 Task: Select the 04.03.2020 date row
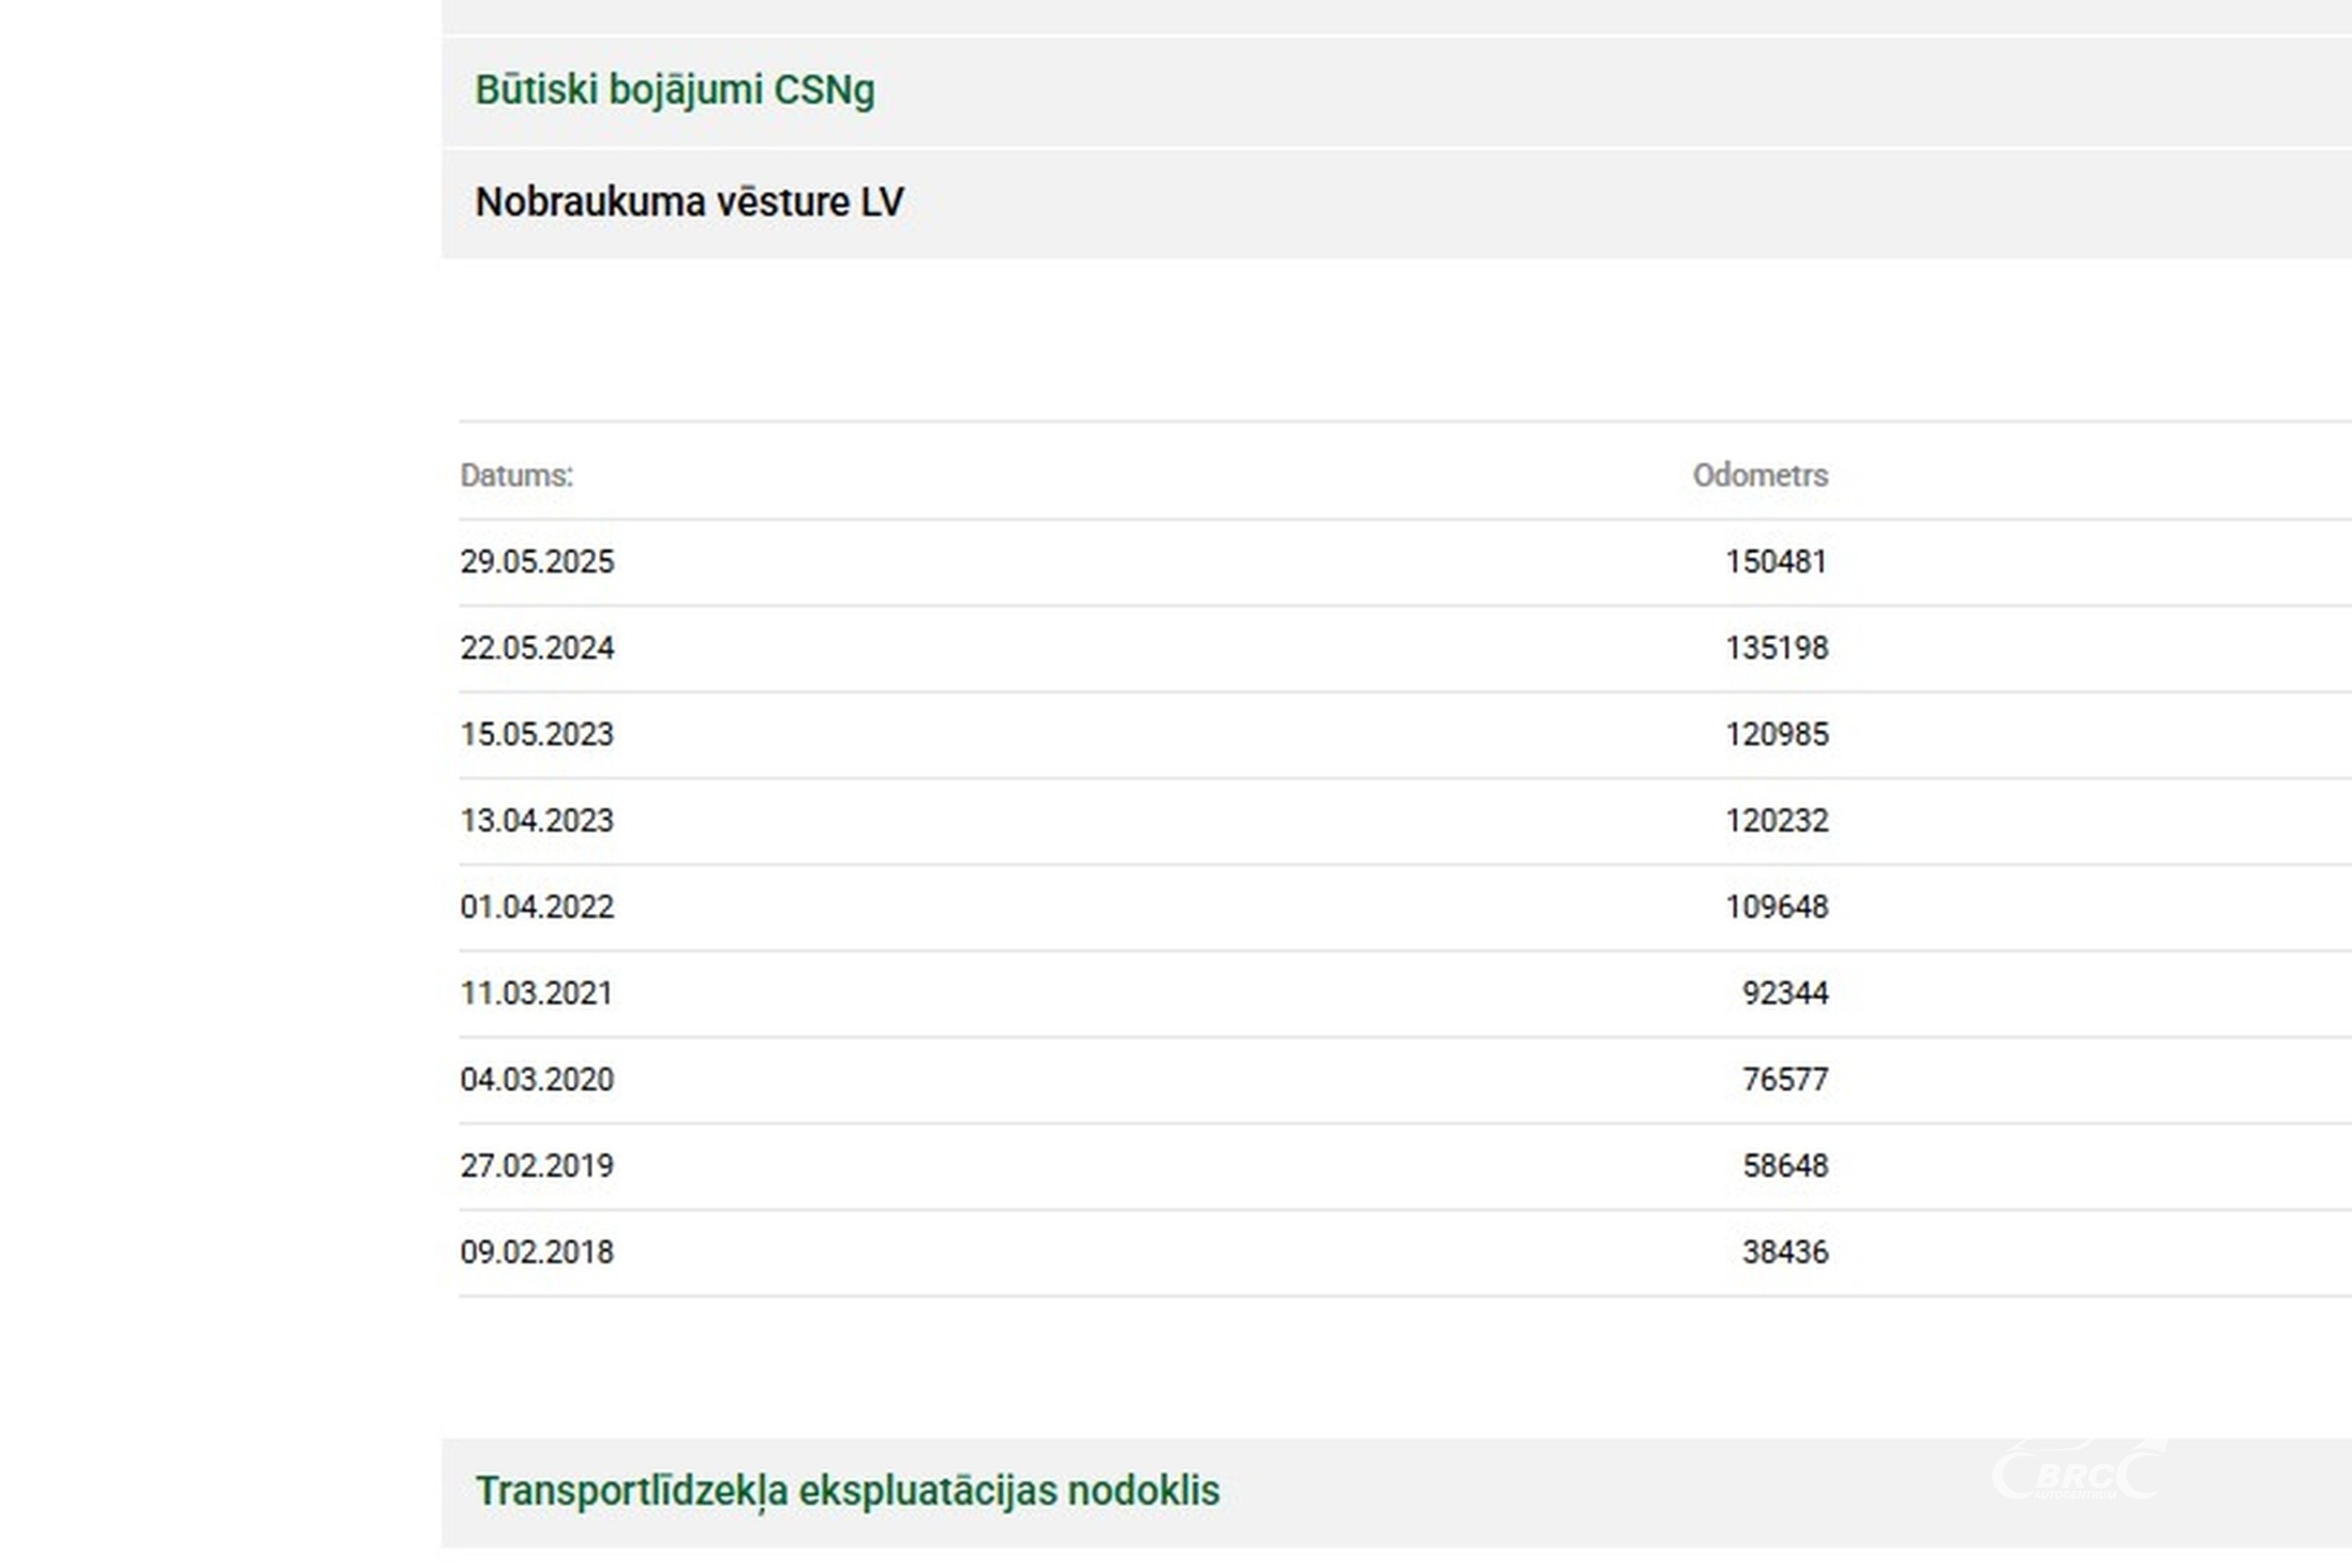[537, 1080]
